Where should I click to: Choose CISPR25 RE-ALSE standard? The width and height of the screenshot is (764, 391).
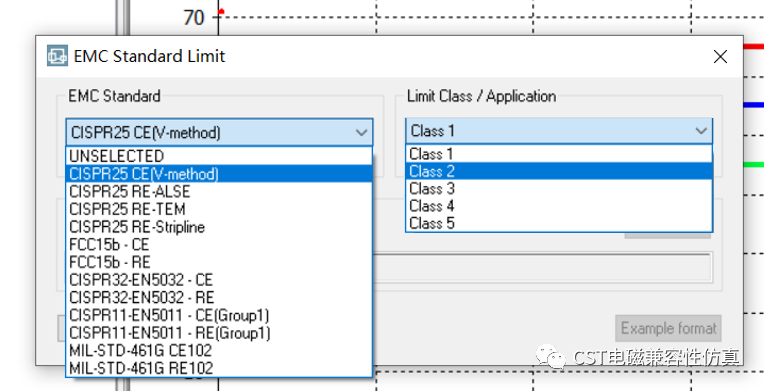(x=219, y=191)
